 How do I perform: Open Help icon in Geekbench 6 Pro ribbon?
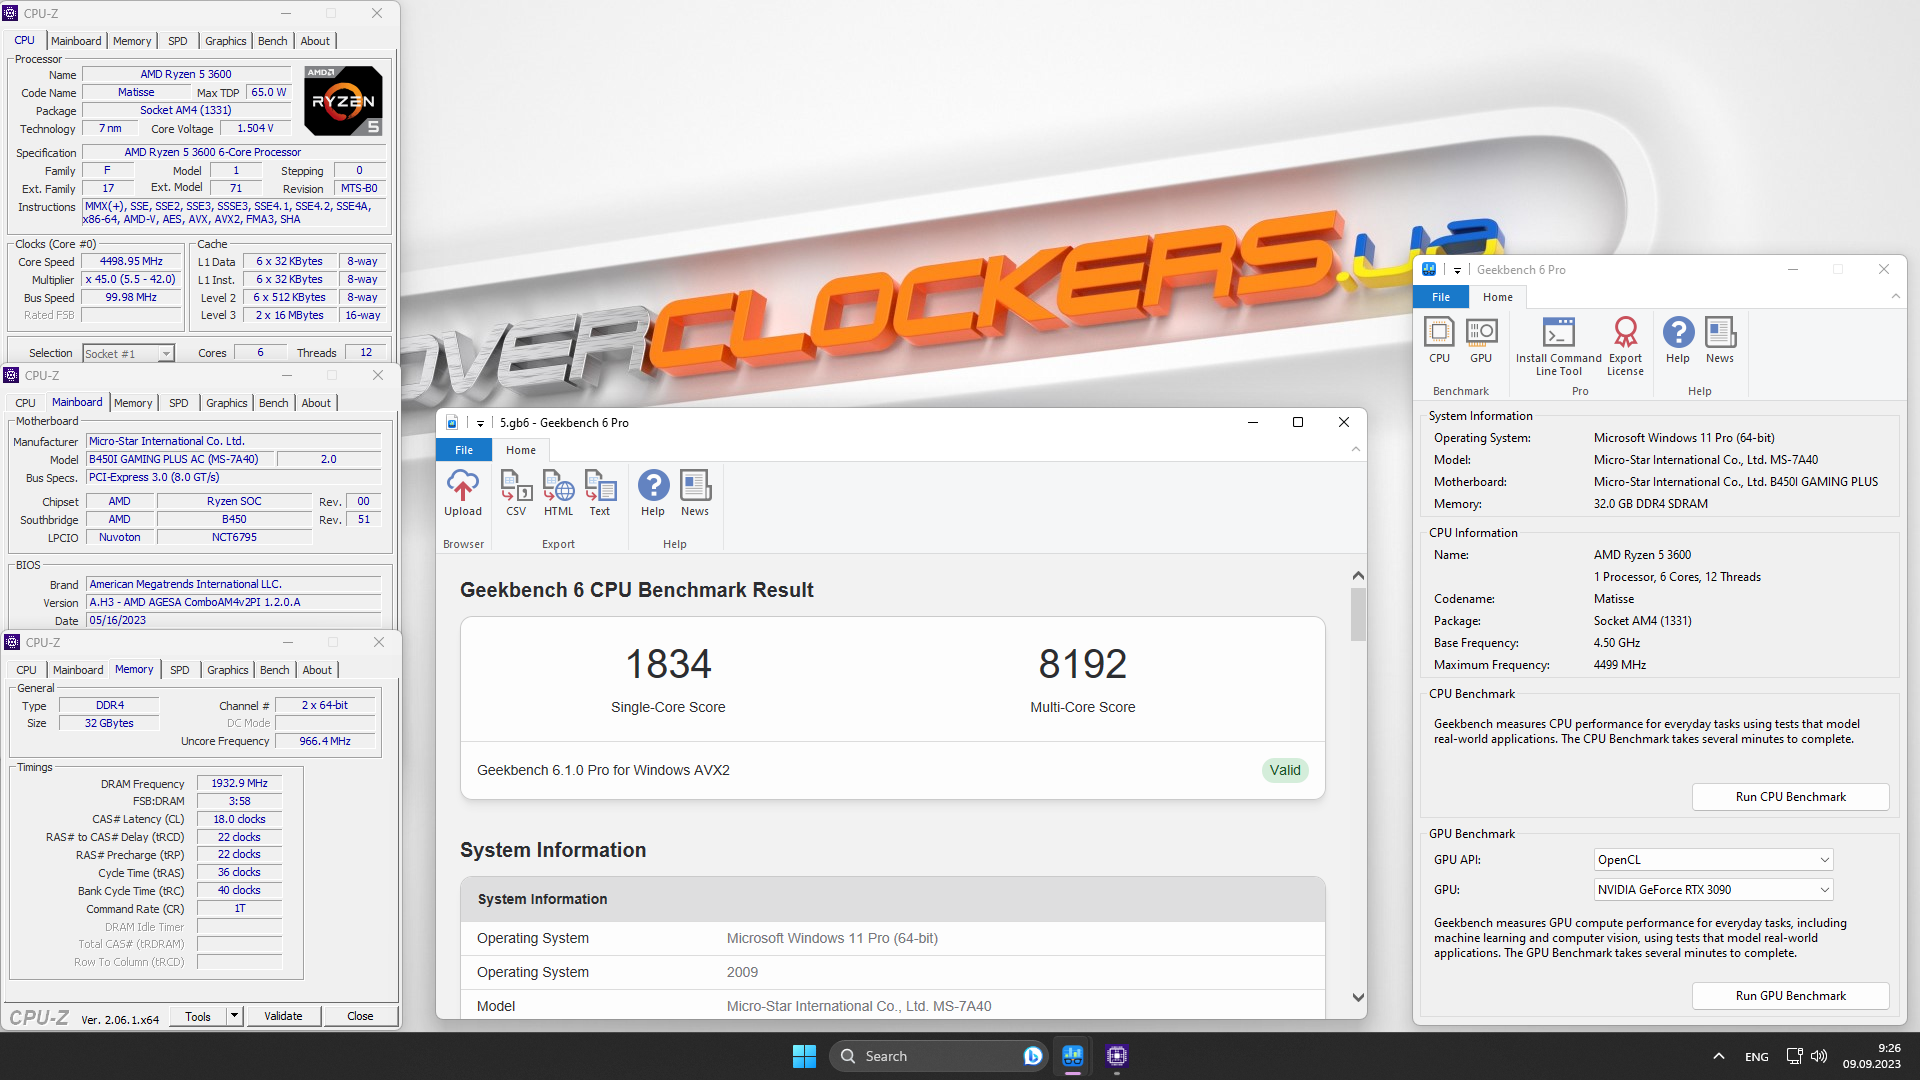point(1678,340)
